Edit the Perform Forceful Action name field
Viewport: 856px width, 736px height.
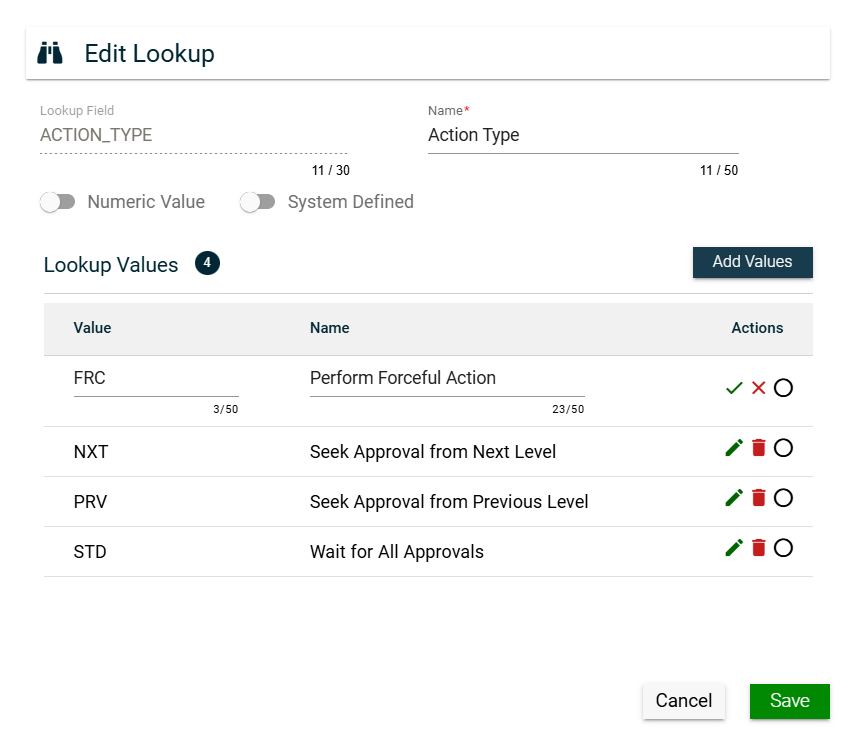(446, 379)
